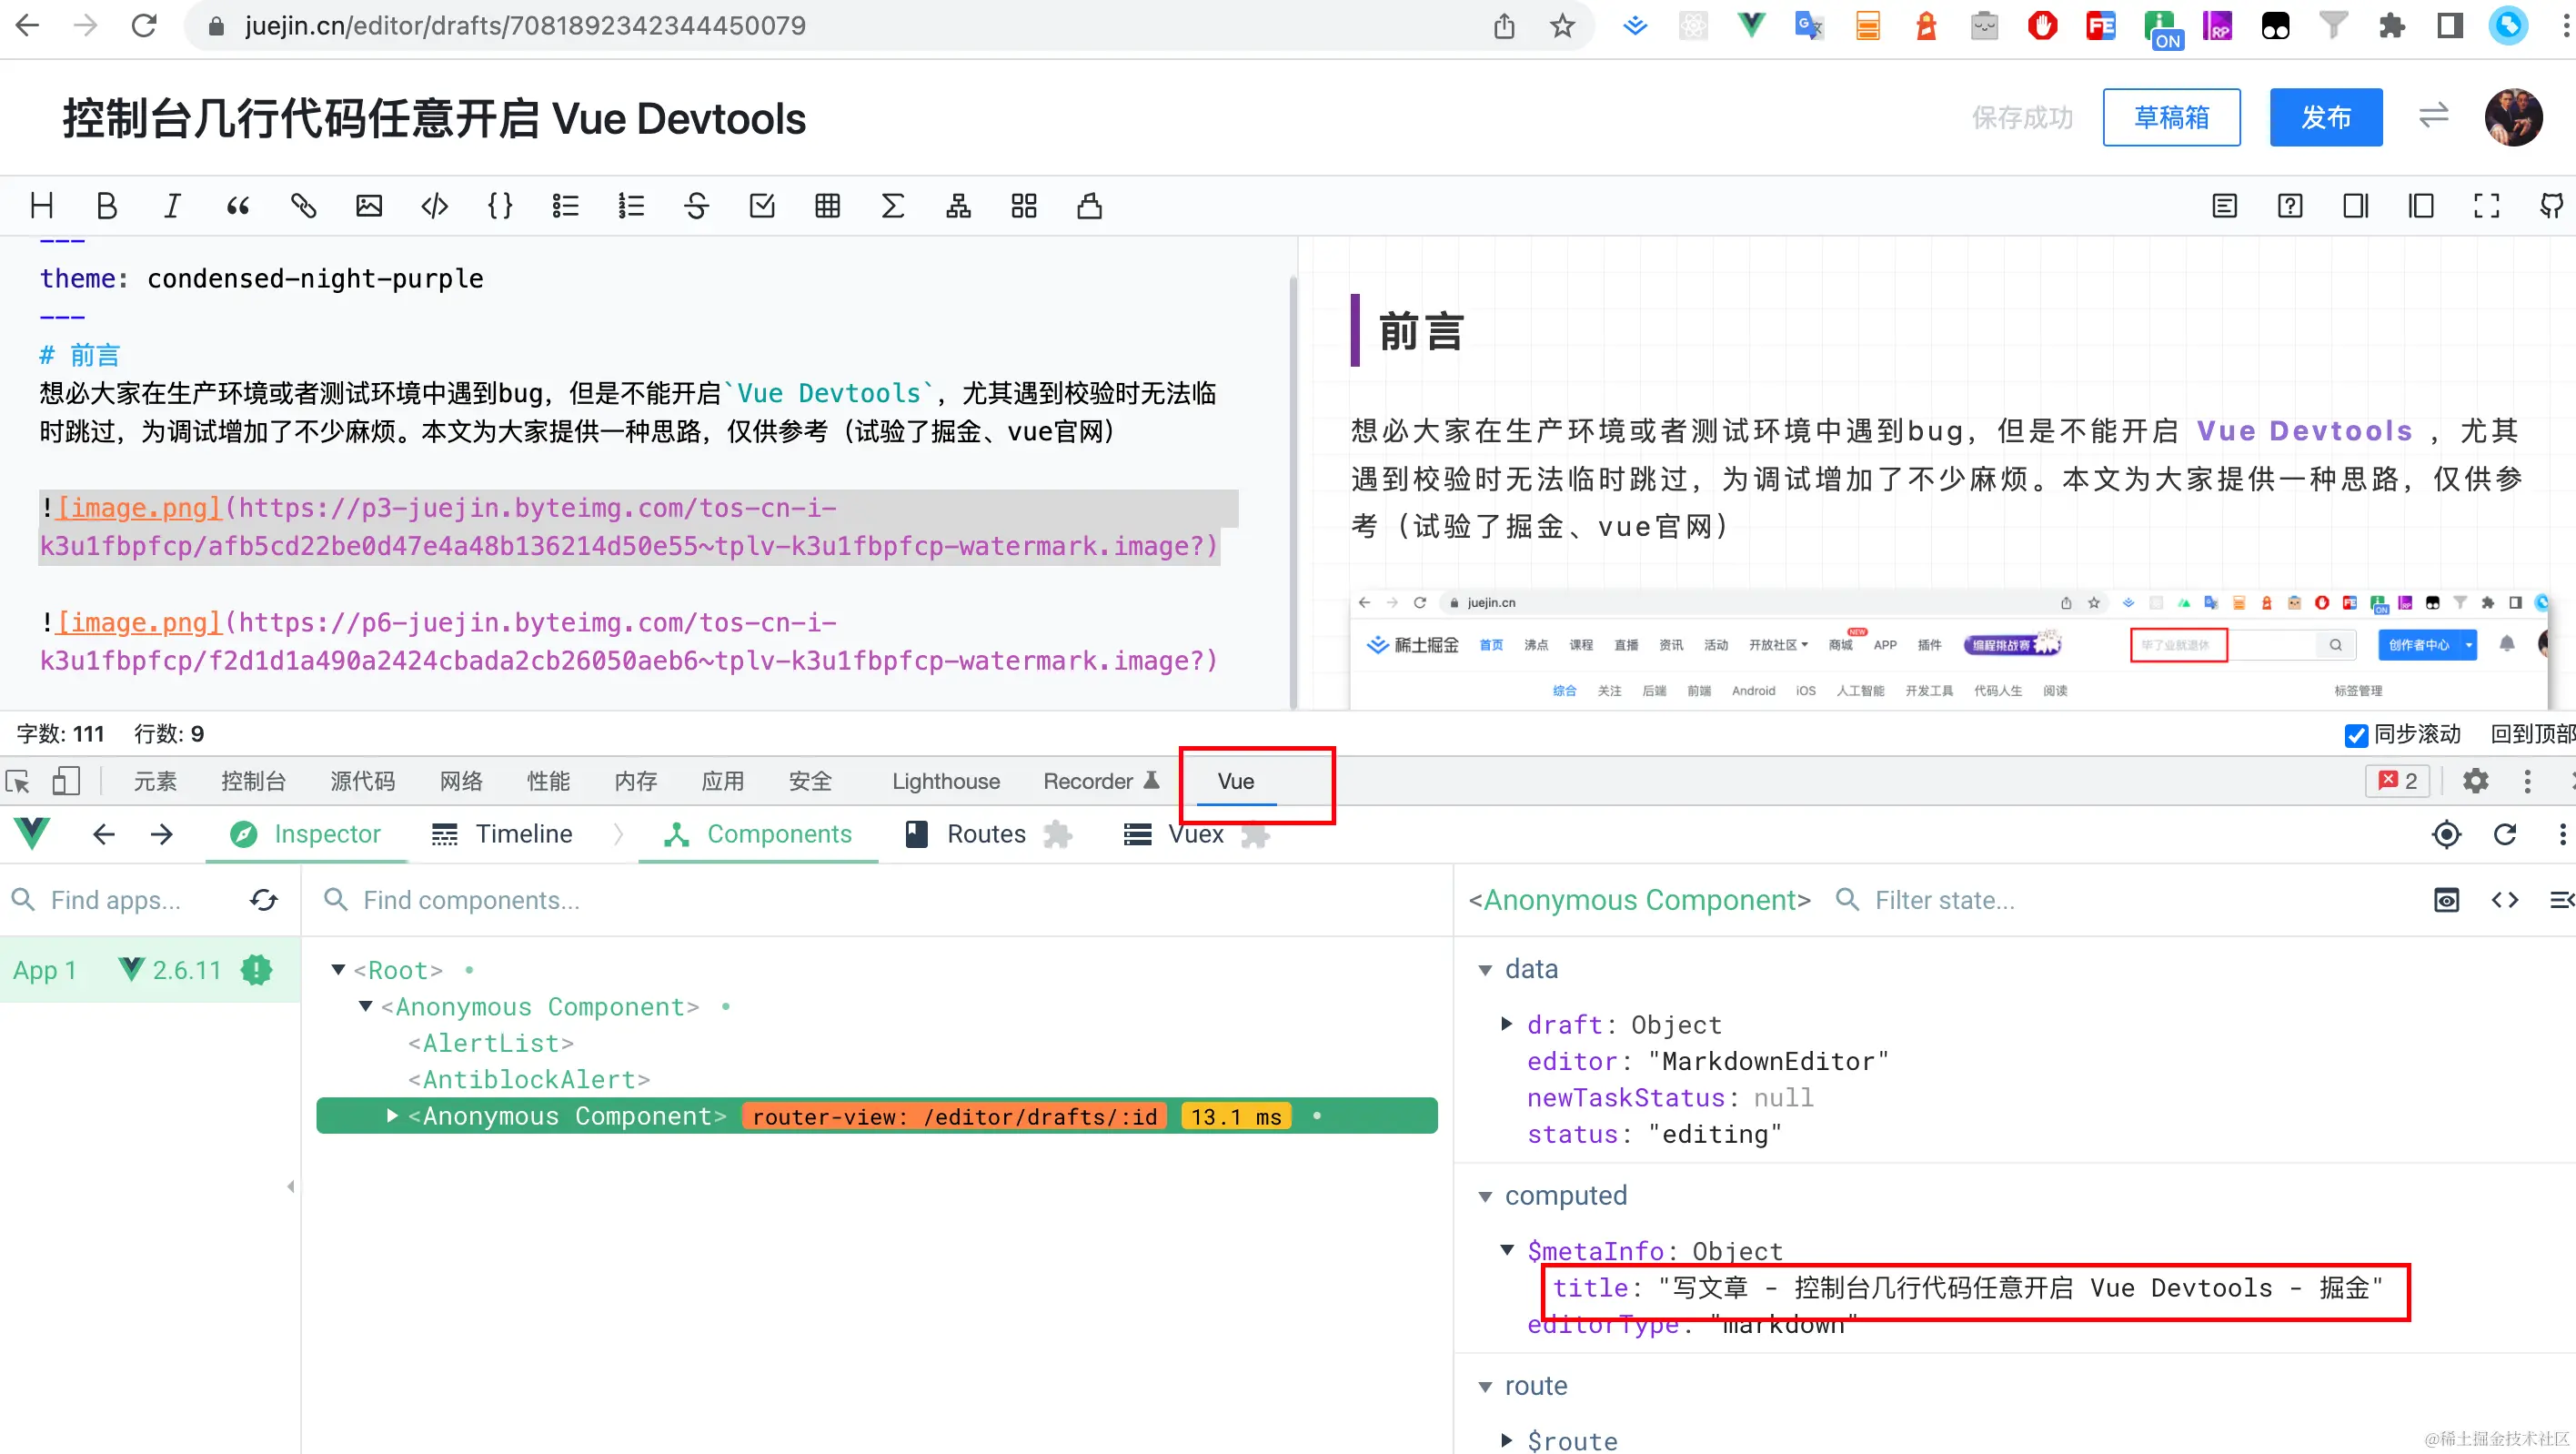Click the select component target icon in Vue devtools

pyautogui.click(x=2446, y=834)
